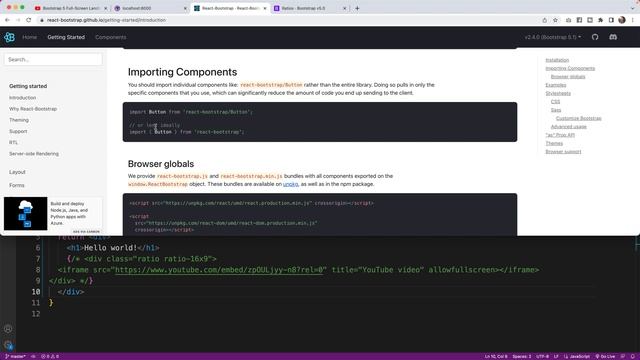Image resolution: width=640 pixels, height=360 pixels.
Task: Reload the page with the refresh icon
Action: click(x=29, y=20)
